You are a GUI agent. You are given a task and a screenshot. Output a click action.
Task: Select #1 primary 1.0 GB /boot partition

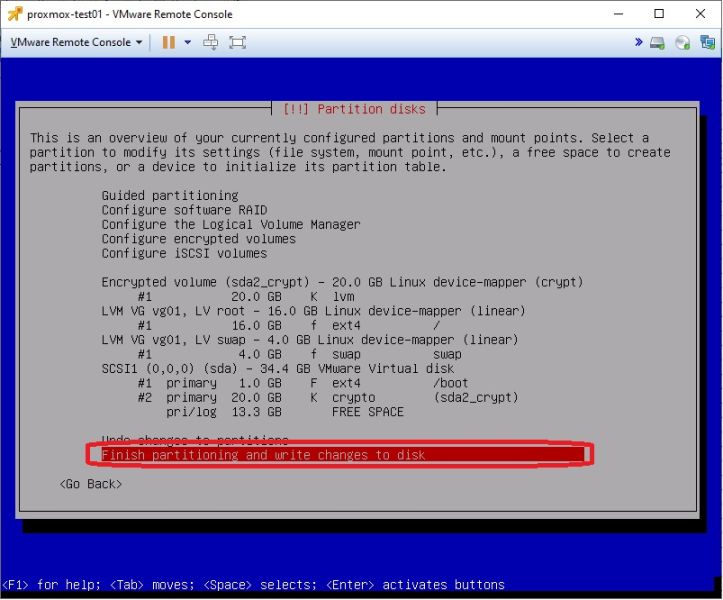(x=302, y=383)
